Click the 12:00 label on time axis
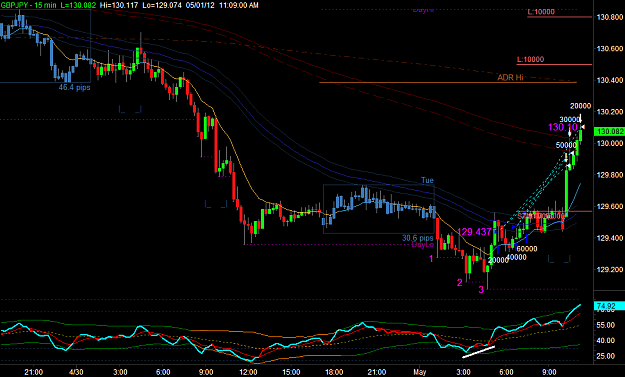625x377 pixels. click(248, 372)
